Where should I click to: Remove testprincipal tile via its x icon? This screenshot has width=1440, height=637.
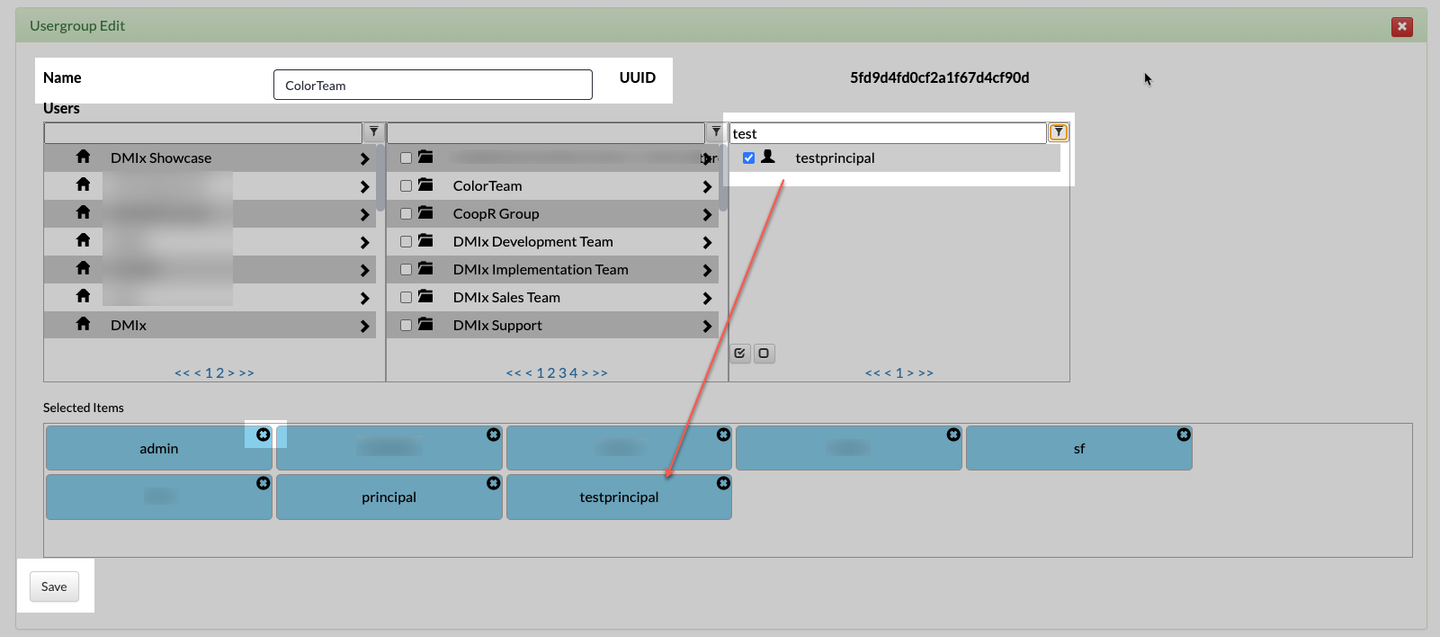point(723,483)
